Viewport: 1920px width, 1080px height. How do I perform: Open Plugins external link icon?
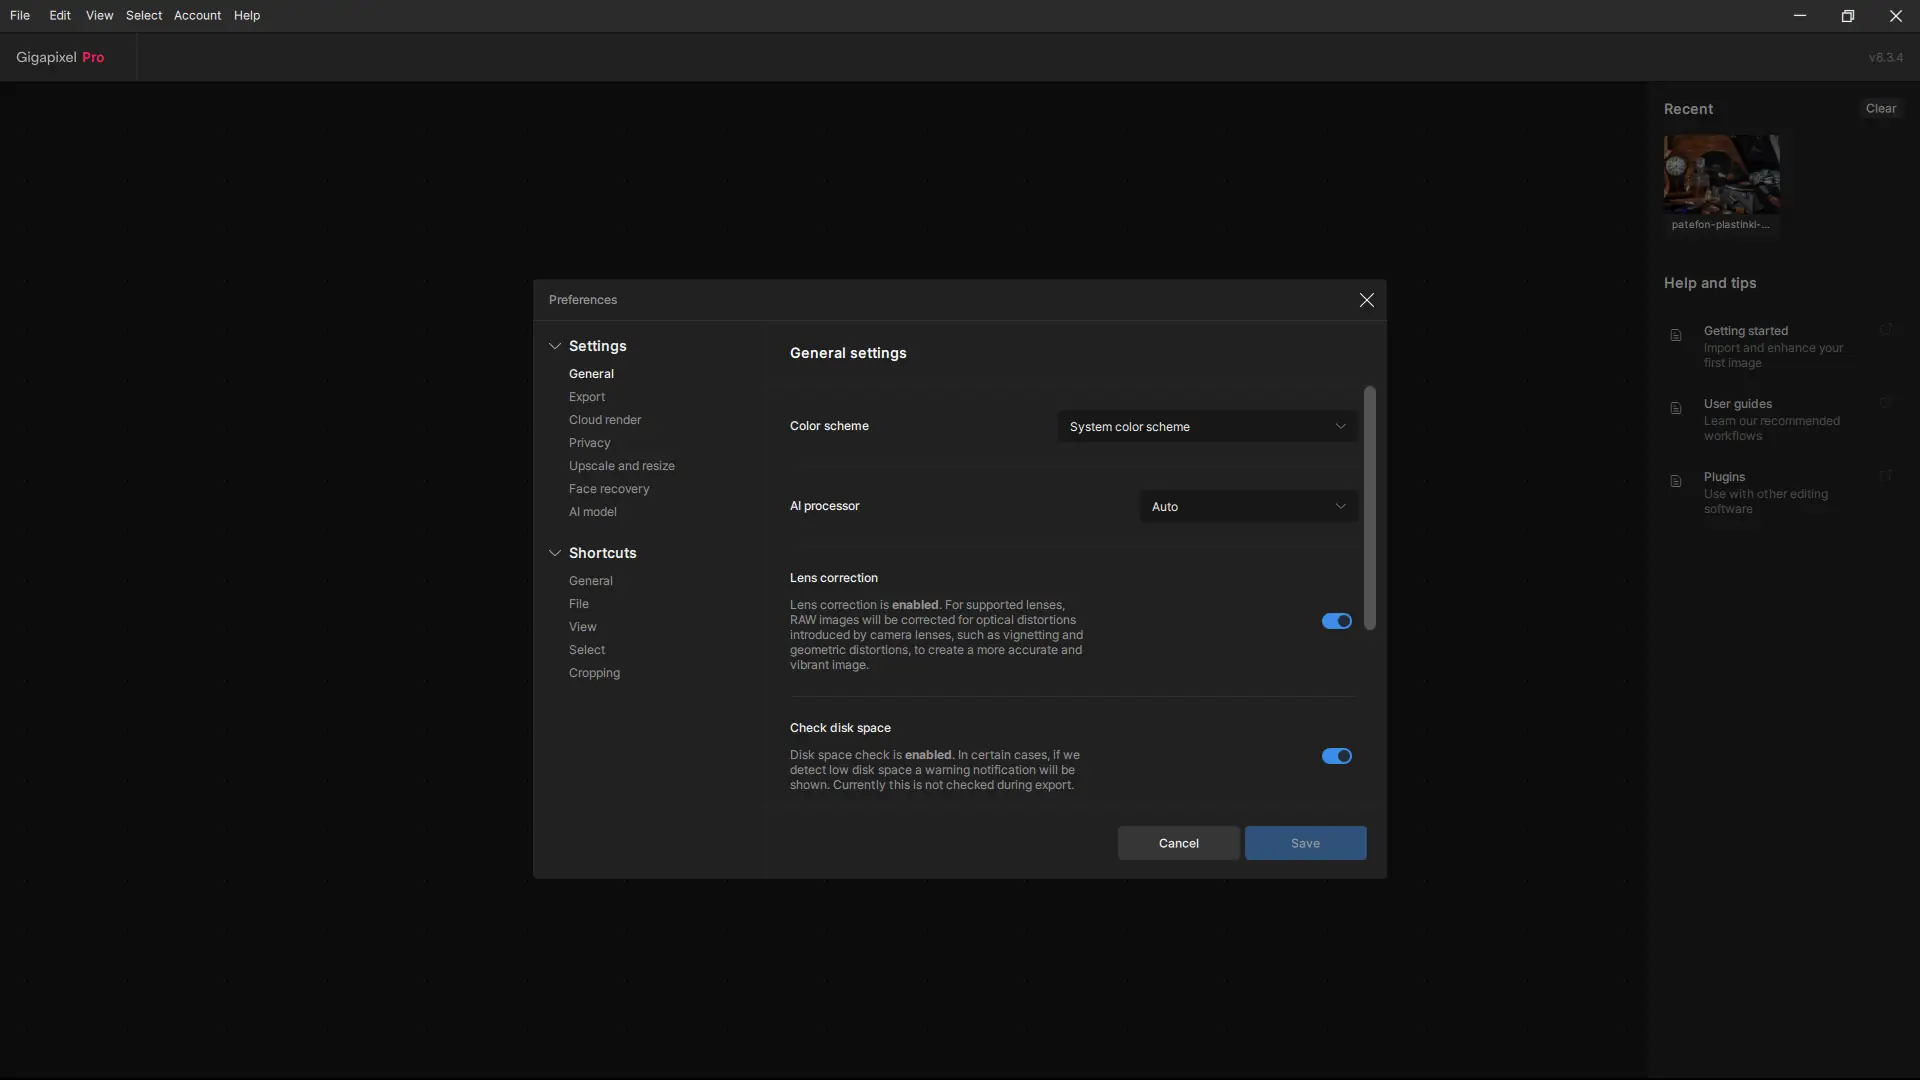pos(1885,476)
